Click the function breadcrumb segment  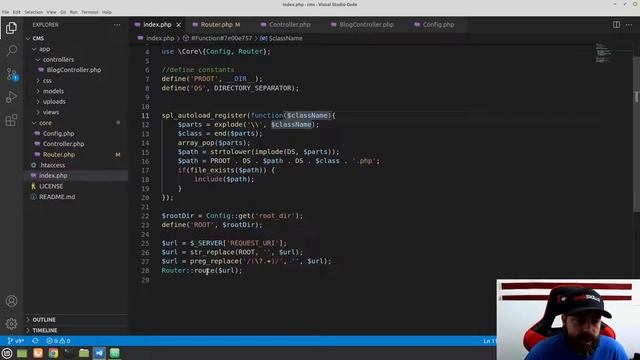pyautogui.click(x=218, y=38)
